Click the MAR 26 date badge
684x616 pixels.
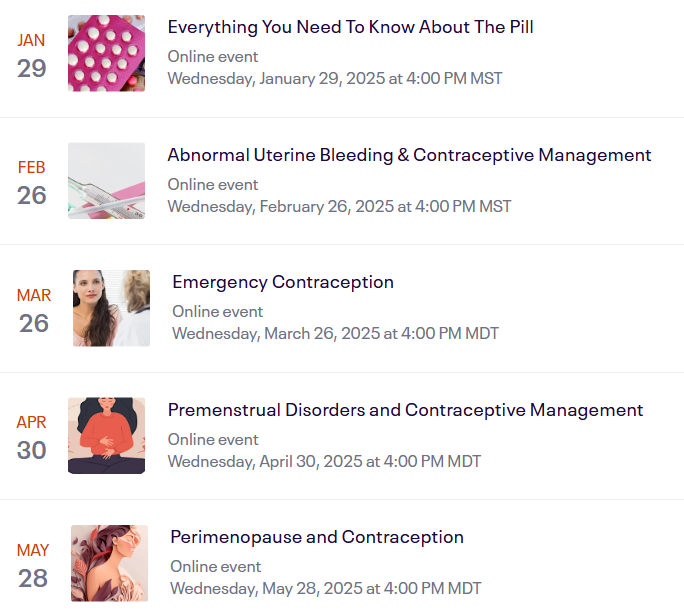(34, 310)
